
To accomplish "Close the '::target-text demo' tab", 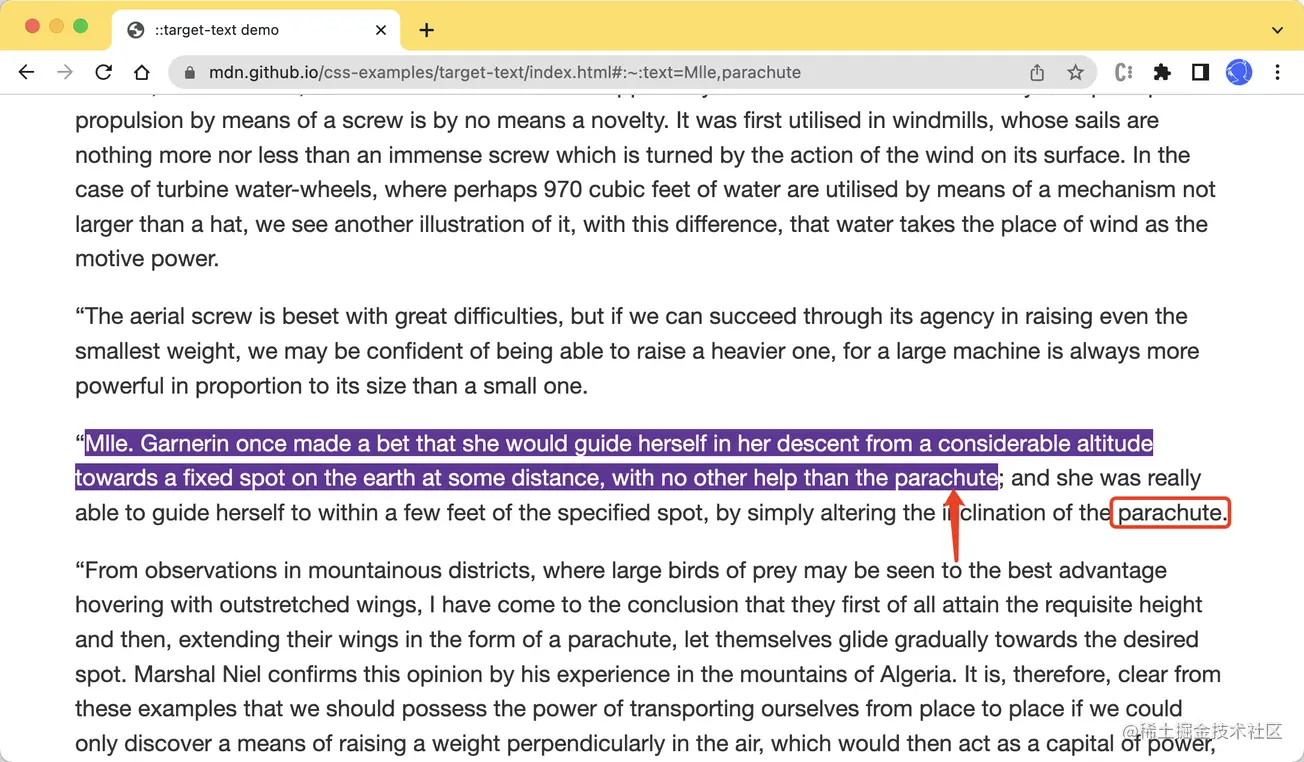I will pyautogui.click(x=381, y=30).
